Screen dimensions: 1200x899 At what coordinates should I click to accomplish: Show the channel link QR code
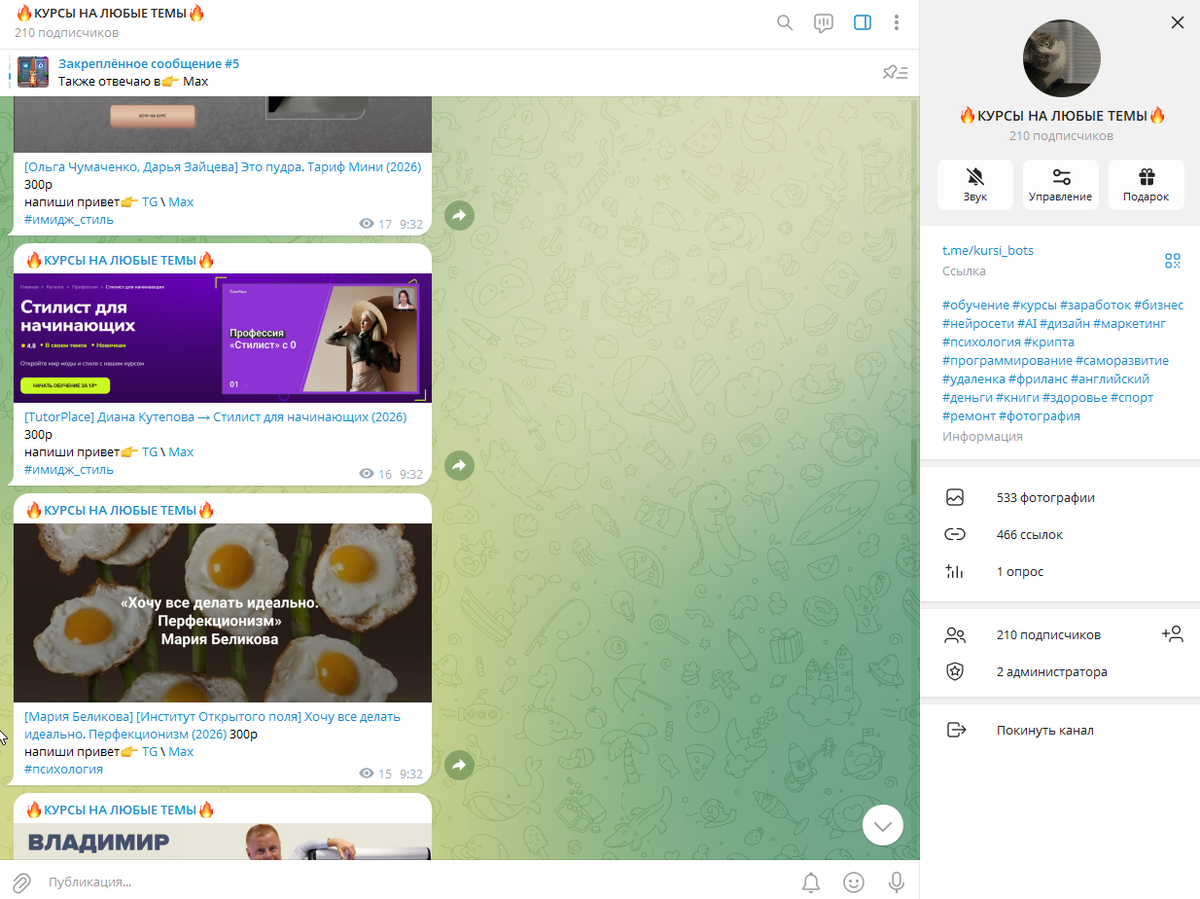click(1173, 261)
